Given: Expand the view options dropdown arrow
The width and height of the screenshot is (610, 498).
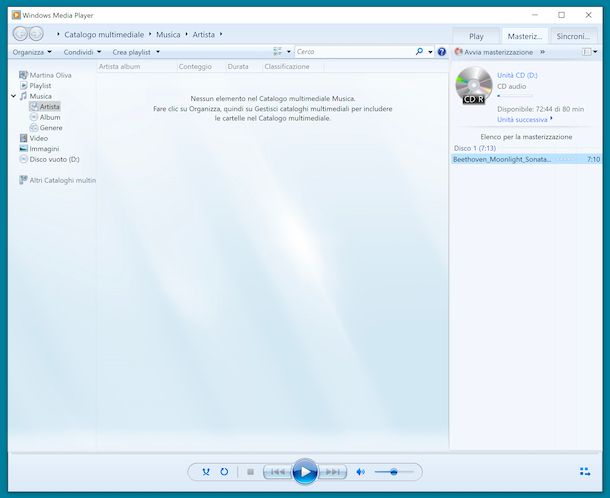Looking at the screenshot, I should point(289,52).
